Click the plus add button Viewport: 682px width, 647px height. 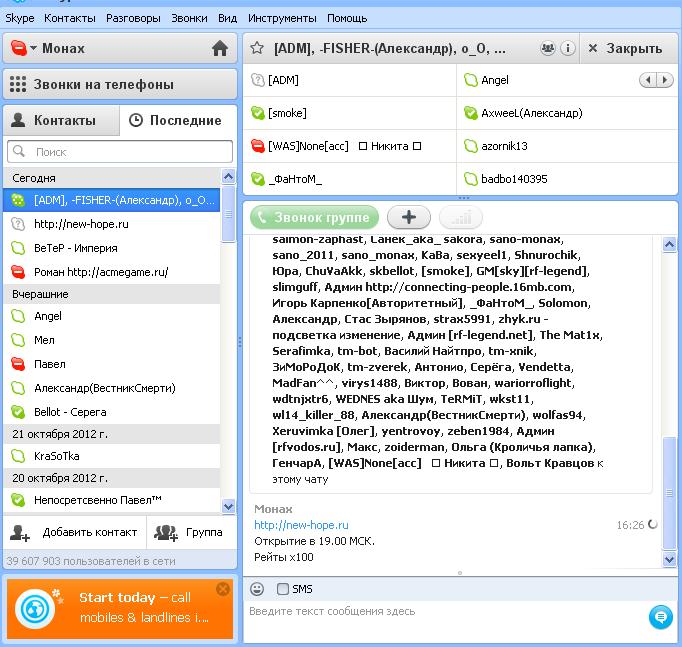click(409, 217)
